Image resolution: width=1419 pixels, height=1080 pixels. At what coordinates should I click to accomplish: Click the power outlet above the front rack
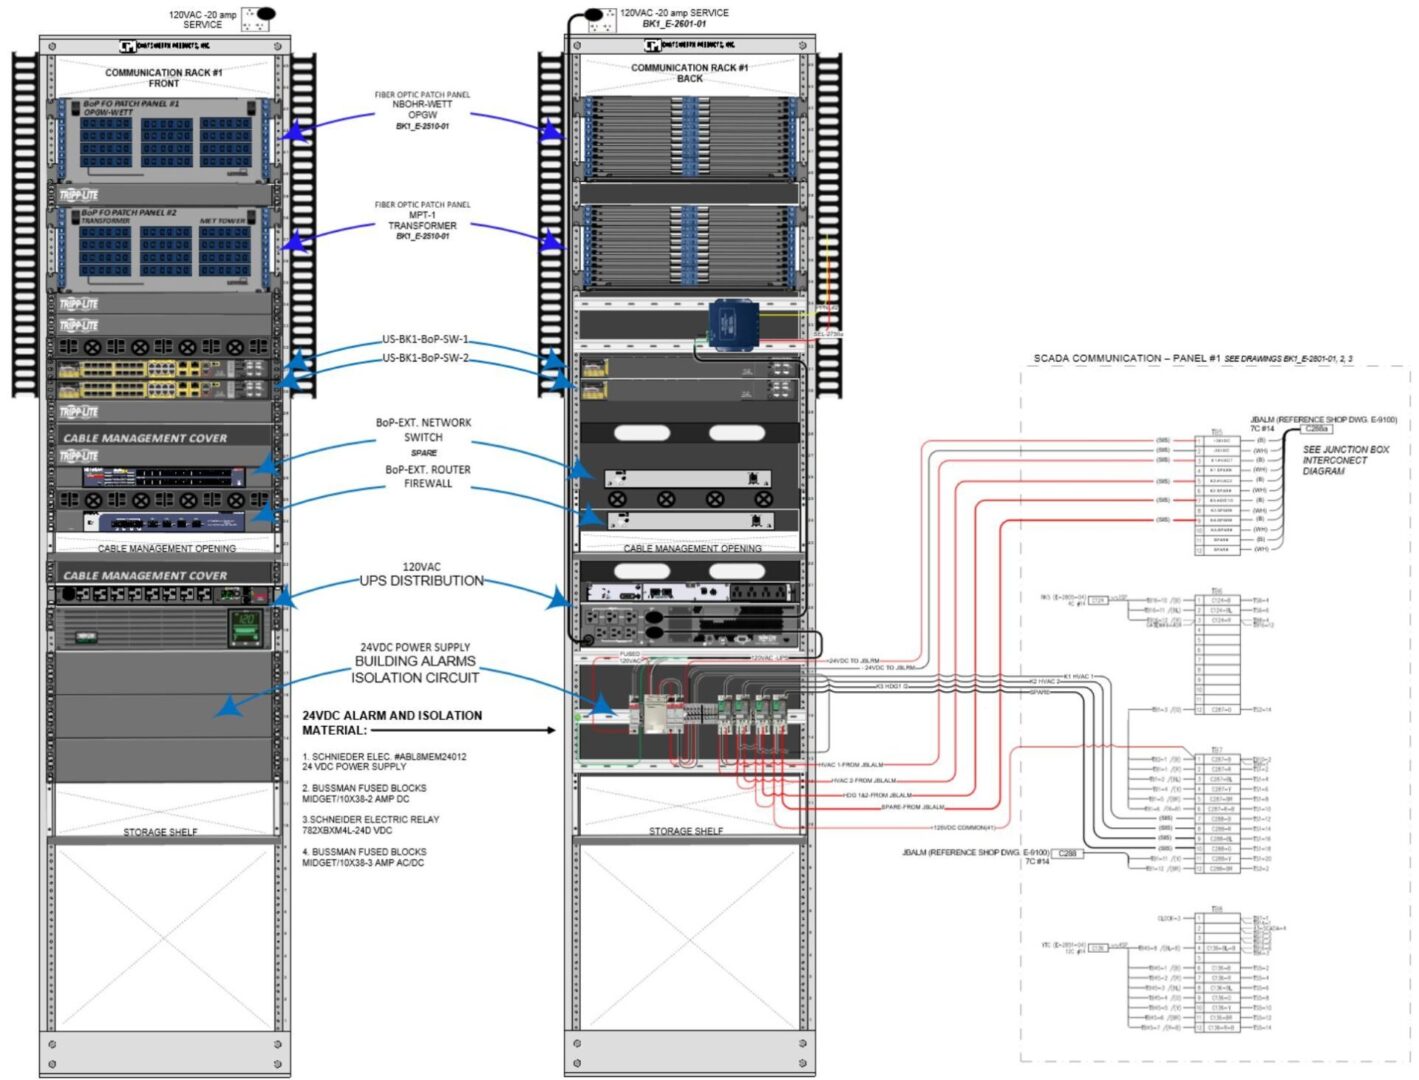(x=257, y=20)
